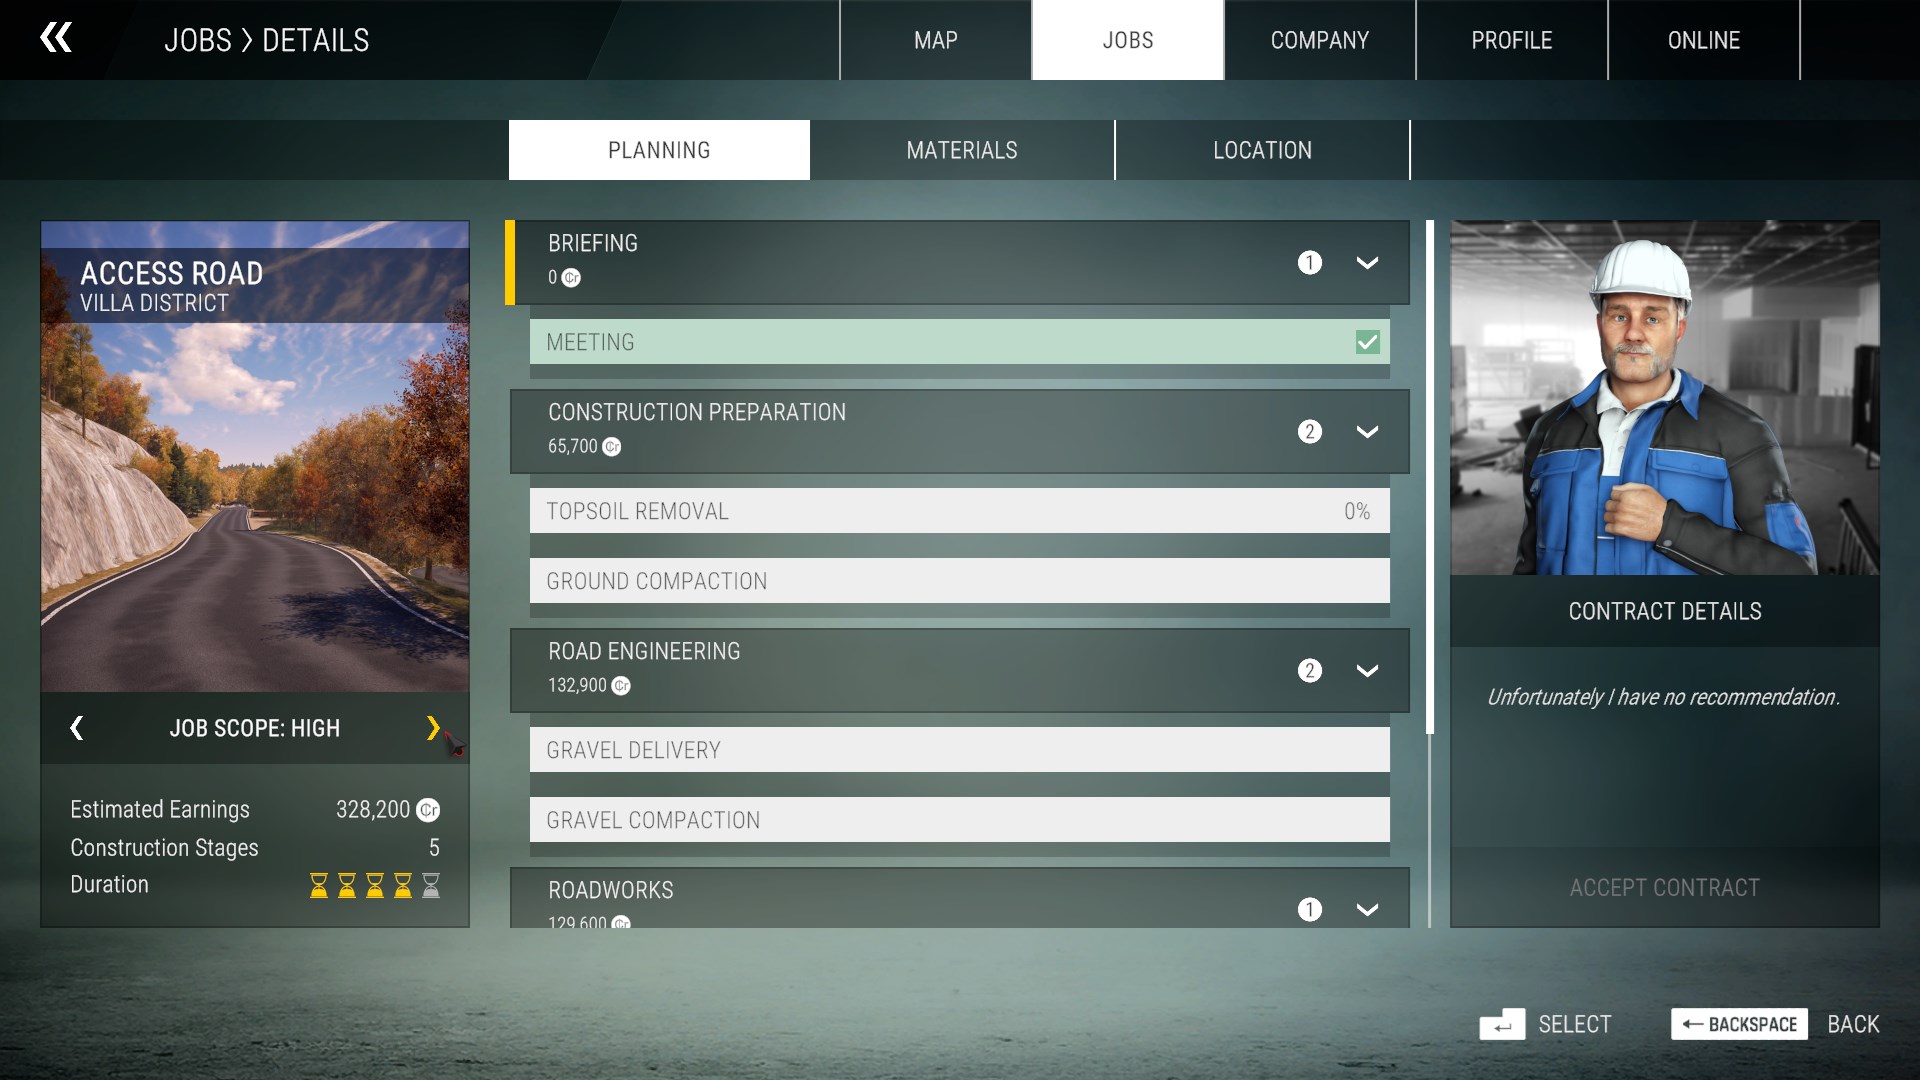This screenshot has height=1080, width=1920.
Task: Toggle the Meeting checkbox
Action: pos(1367,342)
